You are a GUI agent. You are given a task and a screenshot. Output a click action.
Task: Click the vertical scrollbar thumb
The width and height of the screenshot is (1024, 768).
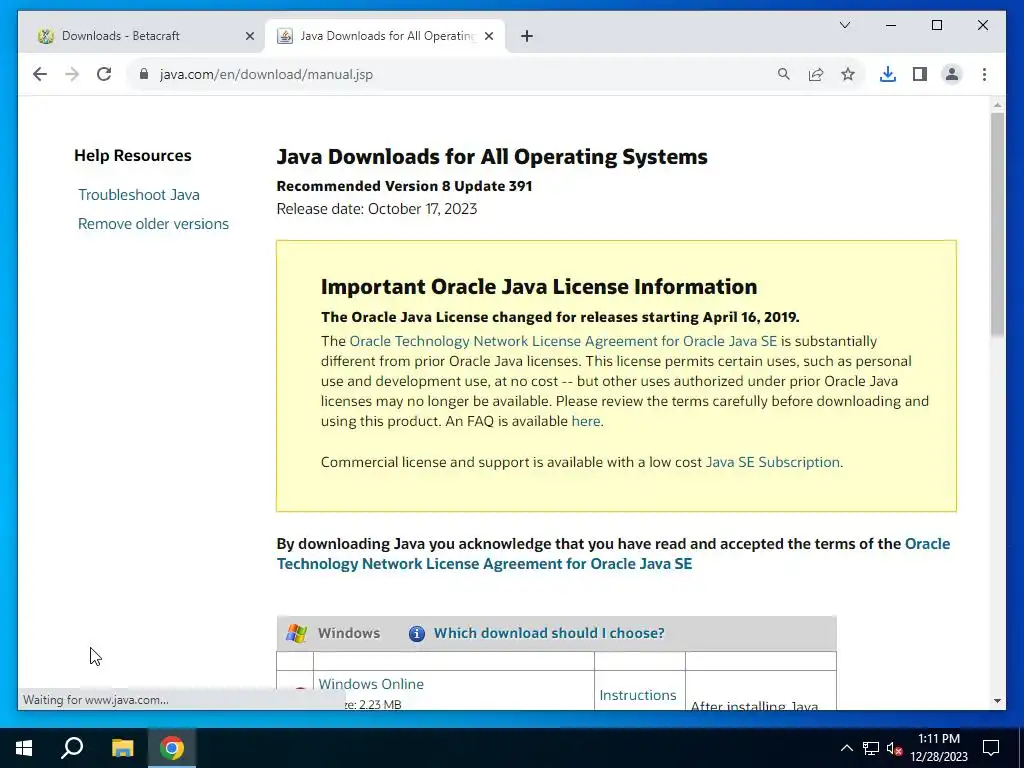pyautogui.click(x=997, y=225)
